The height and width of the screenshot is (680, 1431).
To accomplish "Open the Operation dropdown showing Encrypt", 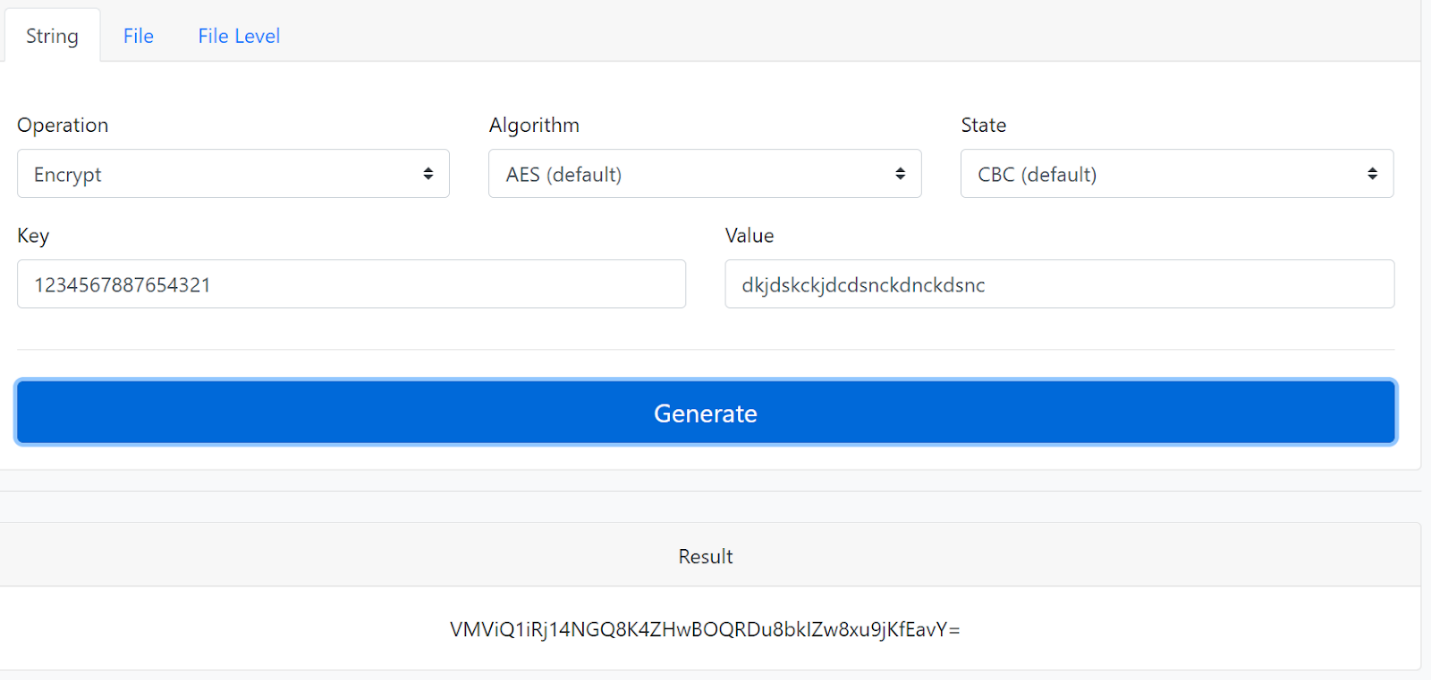I will [x=233, y=174].
